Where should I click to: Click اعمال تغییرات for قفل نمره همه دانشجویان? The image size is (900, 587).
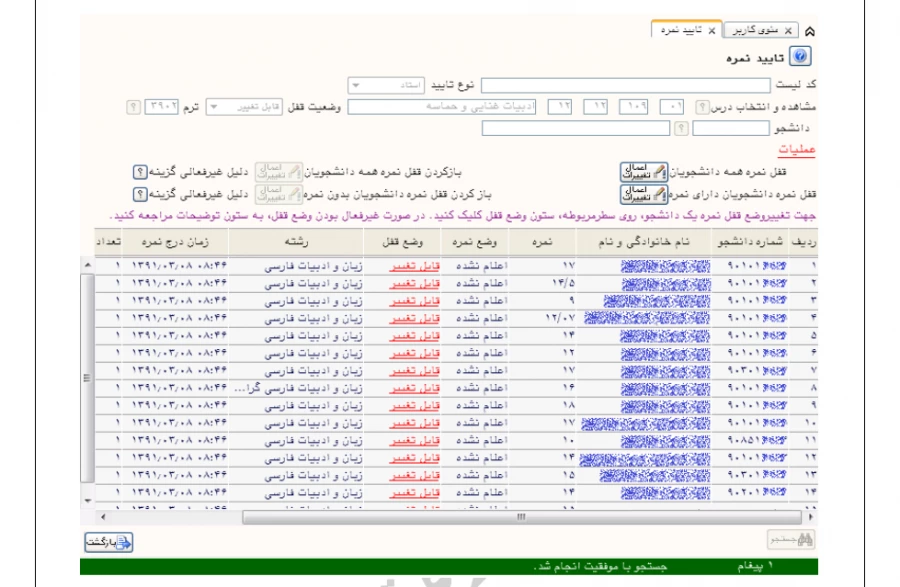tap(642, 172)
